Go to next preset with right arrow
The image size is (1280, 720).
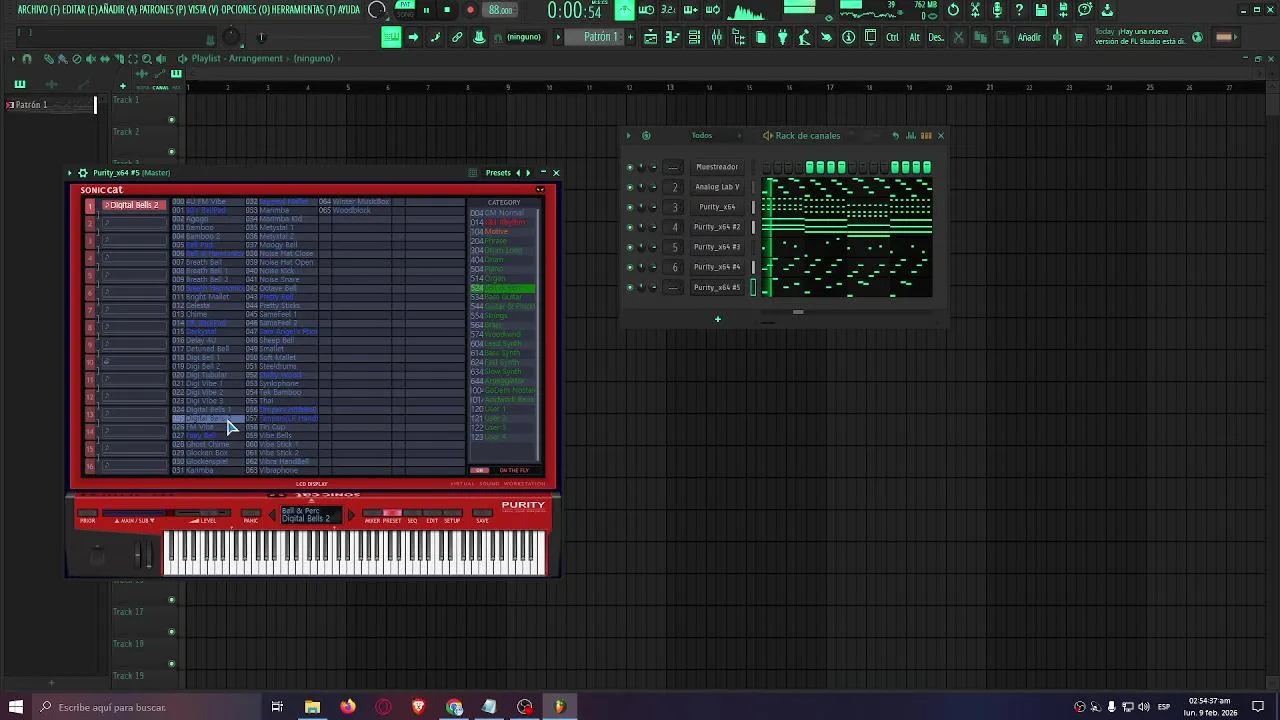click(x=528, y=173)
